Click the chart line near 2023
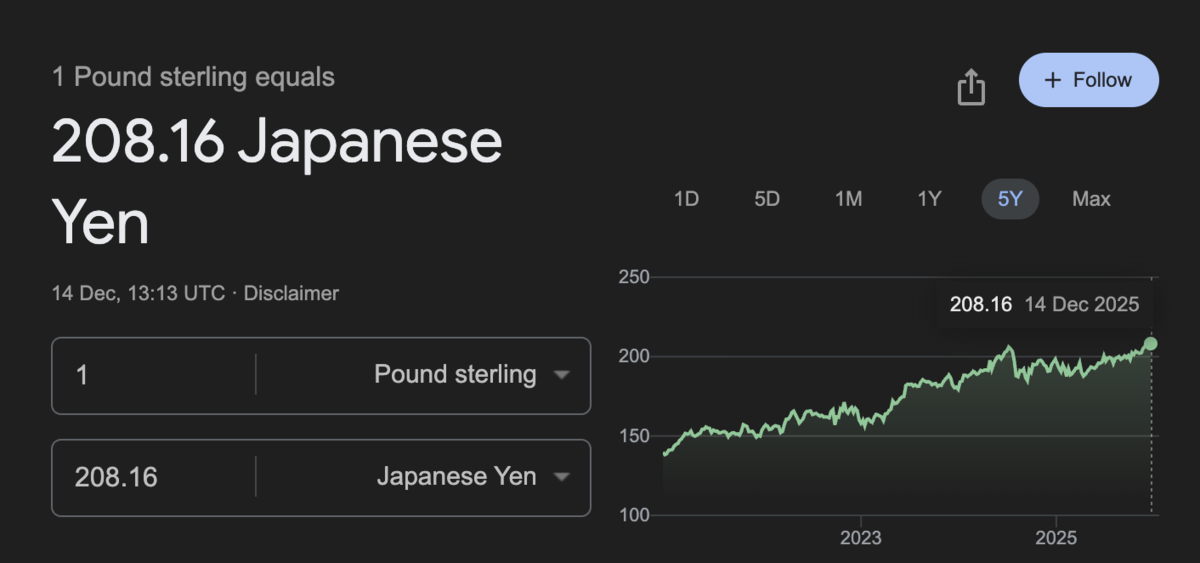1200x563 pixels. coord(860,417)
